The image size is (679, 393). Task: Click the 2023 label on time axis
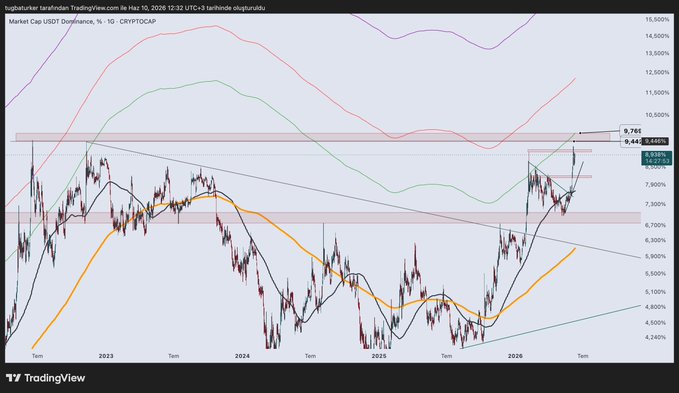pos(106,356)
